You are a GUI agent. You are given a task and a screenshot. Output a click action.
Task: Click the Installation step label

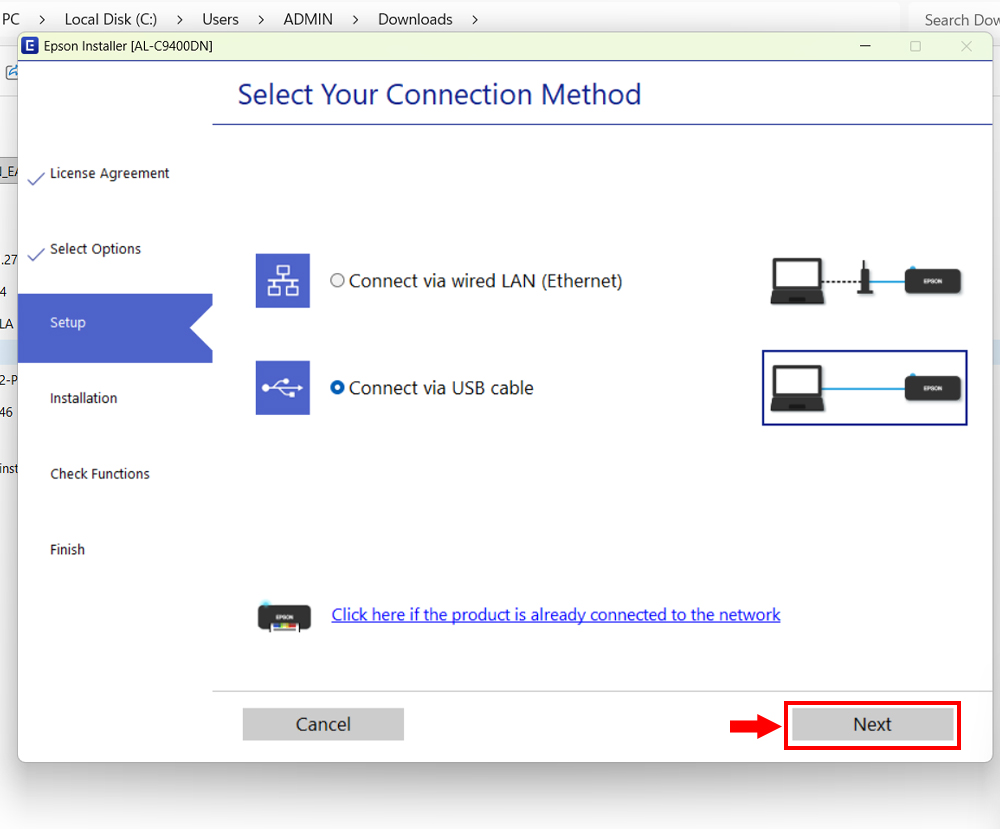coord(84,399)
